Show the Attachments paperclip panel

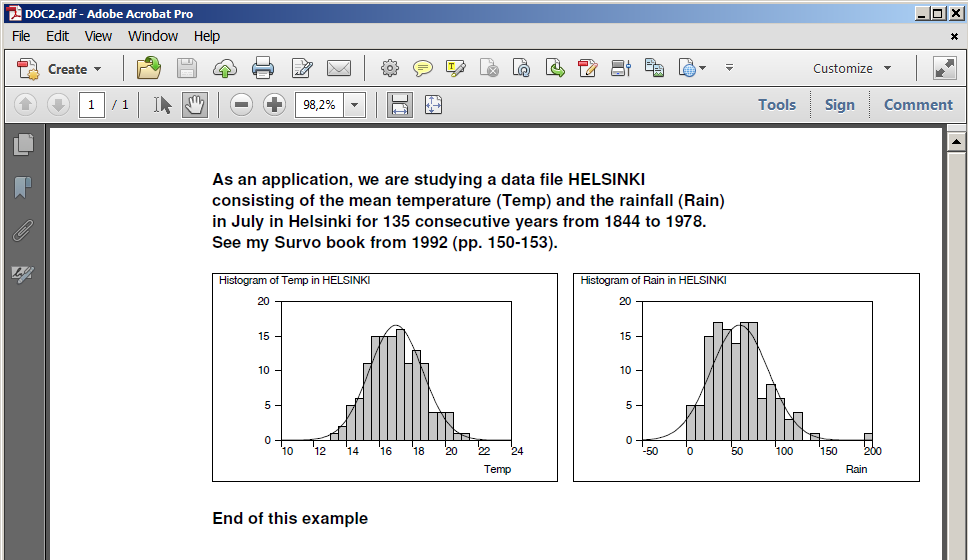tap(23, 231)
